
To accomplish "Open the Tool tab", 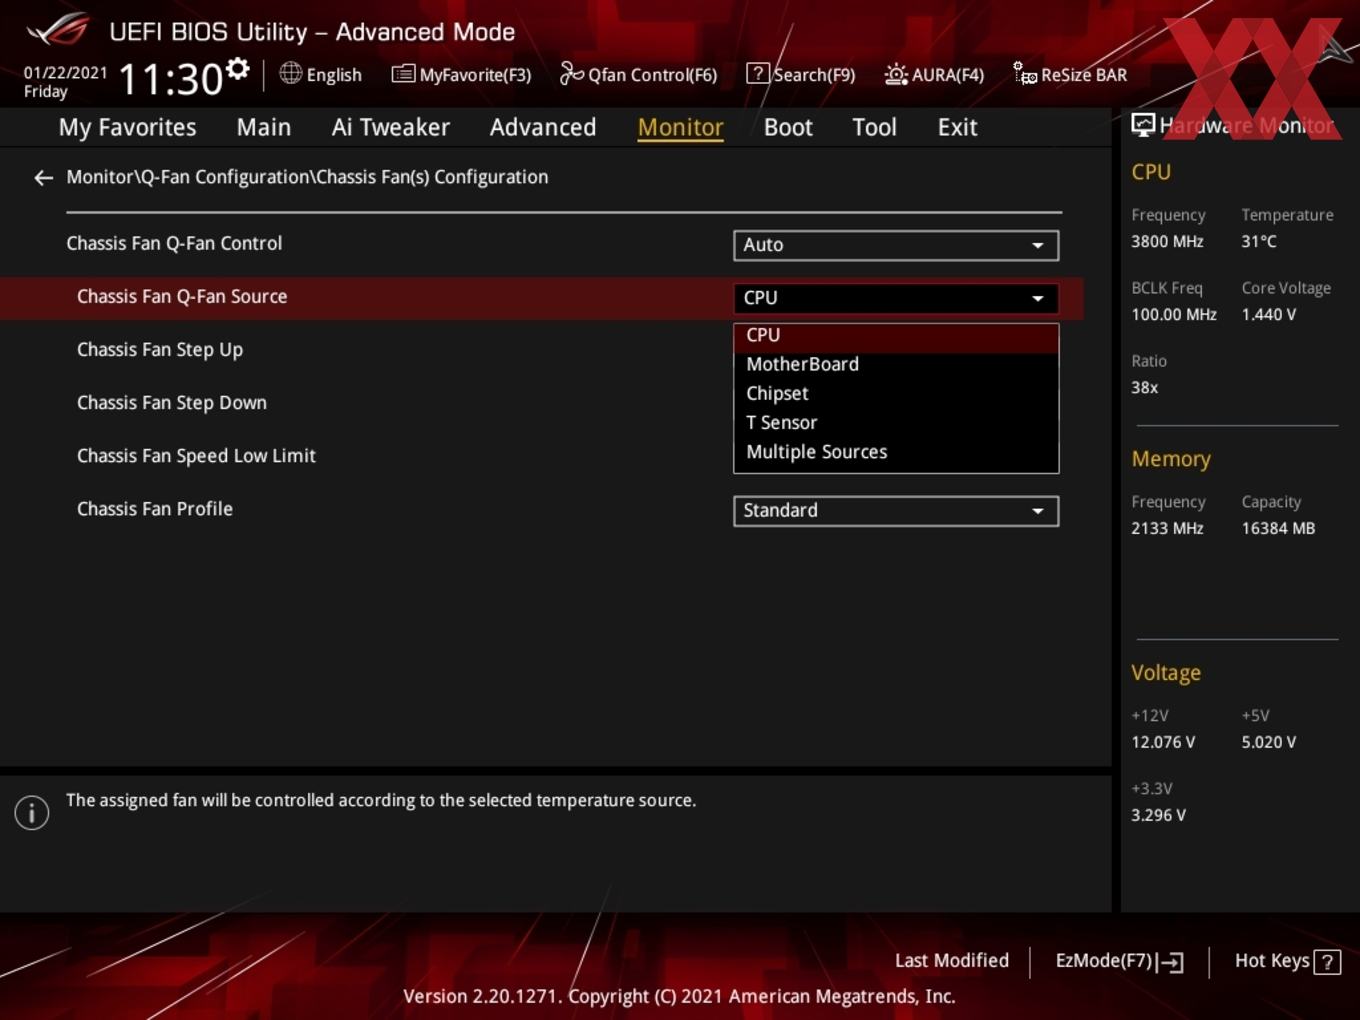I will pos(874,127).
